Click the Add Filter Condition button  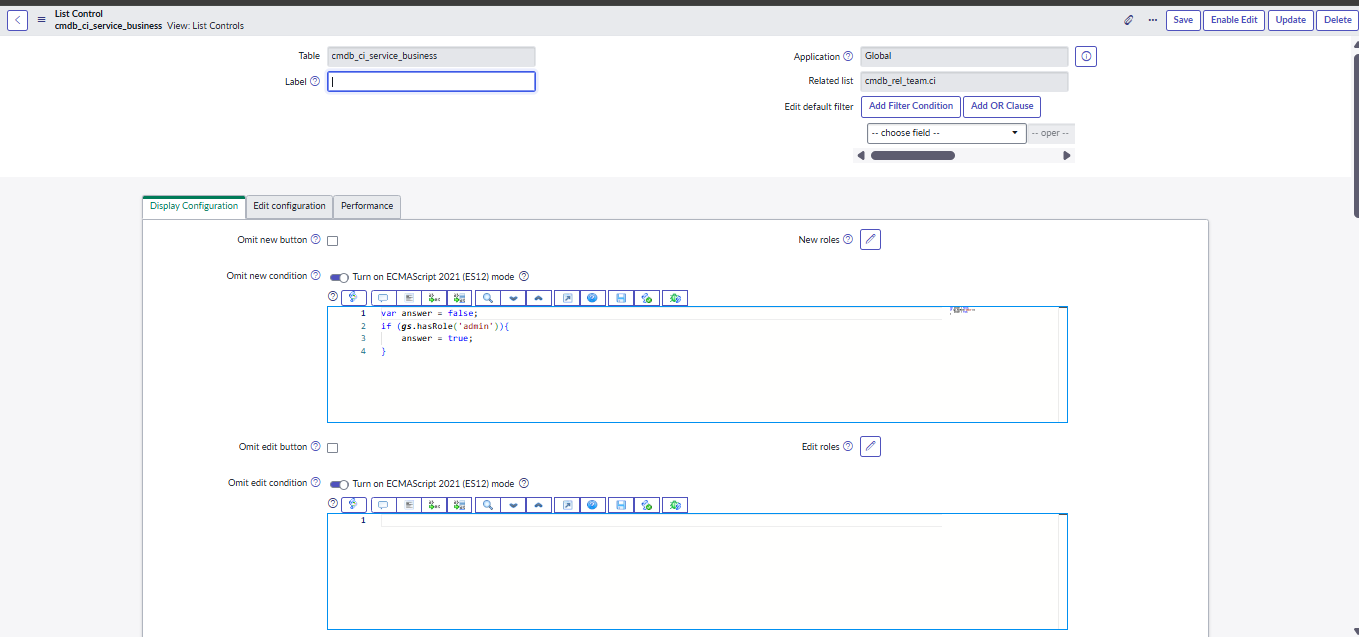[x=910, y=106]
